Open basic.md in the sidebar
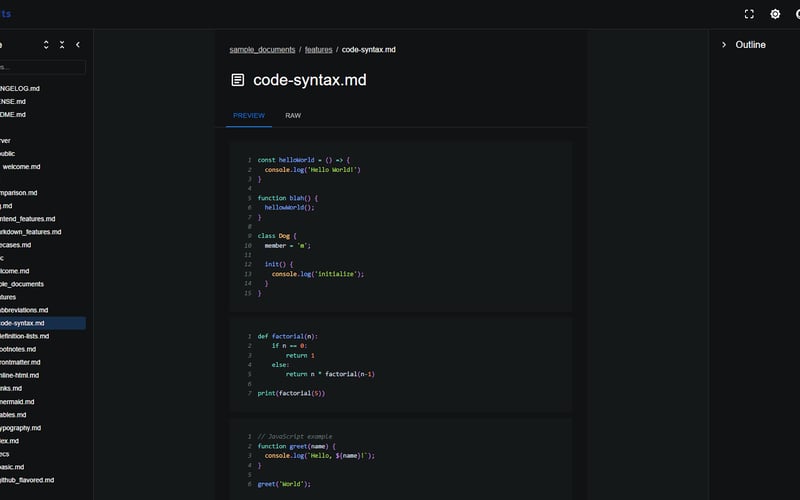 (x=12, y=467)
